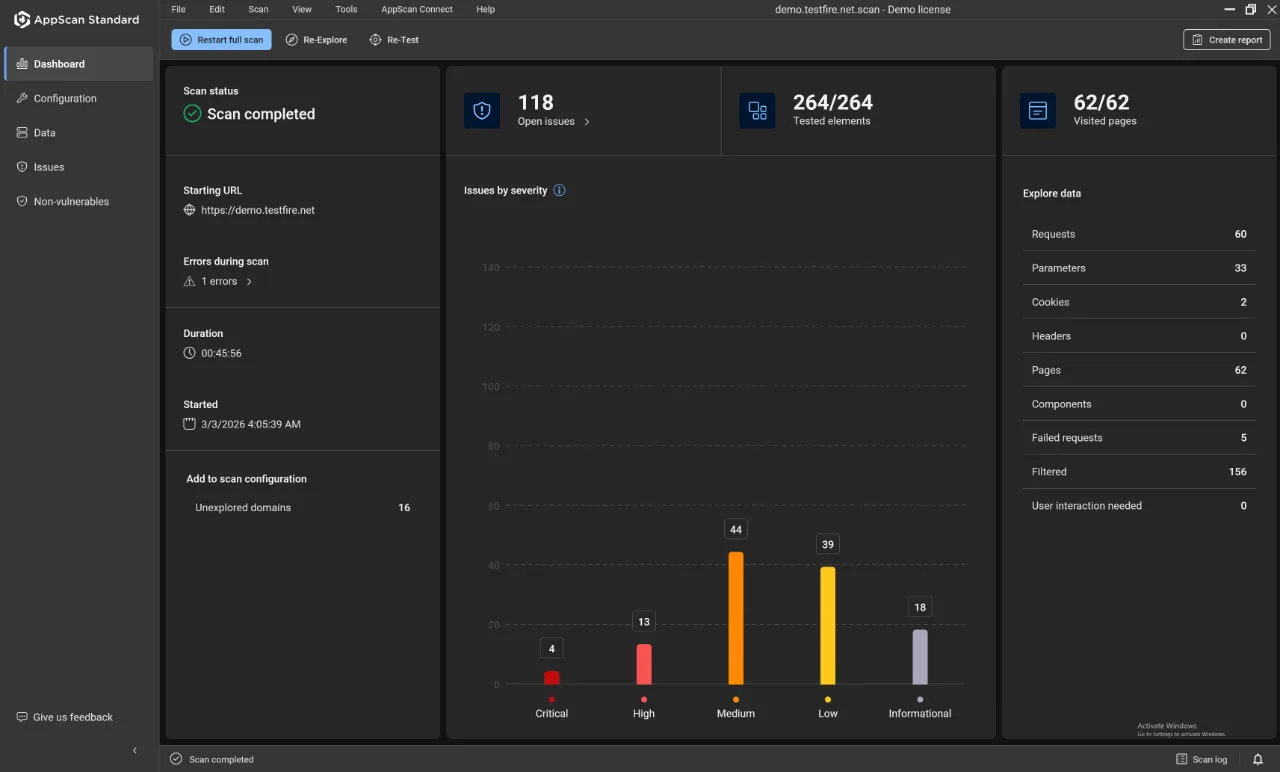Expand Open issues via its chevron arrow
The height and width of the screenshot is (772, 1280).
tap(587, 122)
